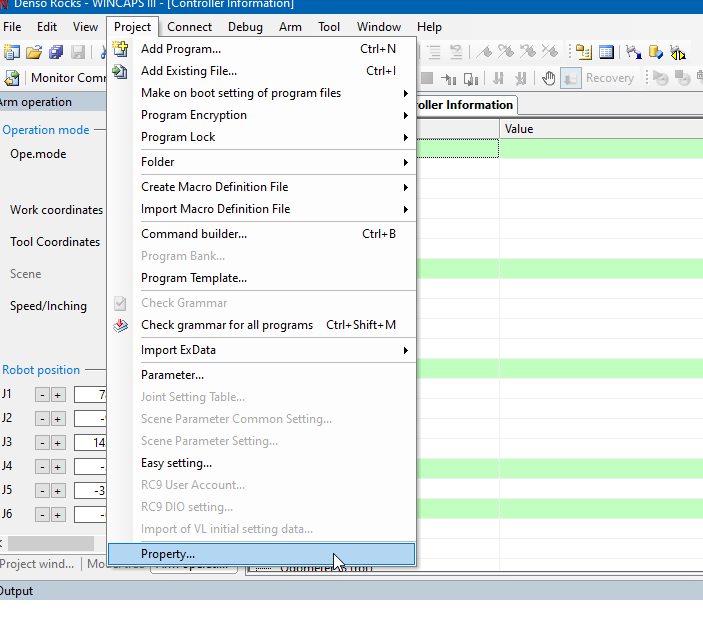Click the Value column header
703x622 pixels.
[x=601, y=129]
